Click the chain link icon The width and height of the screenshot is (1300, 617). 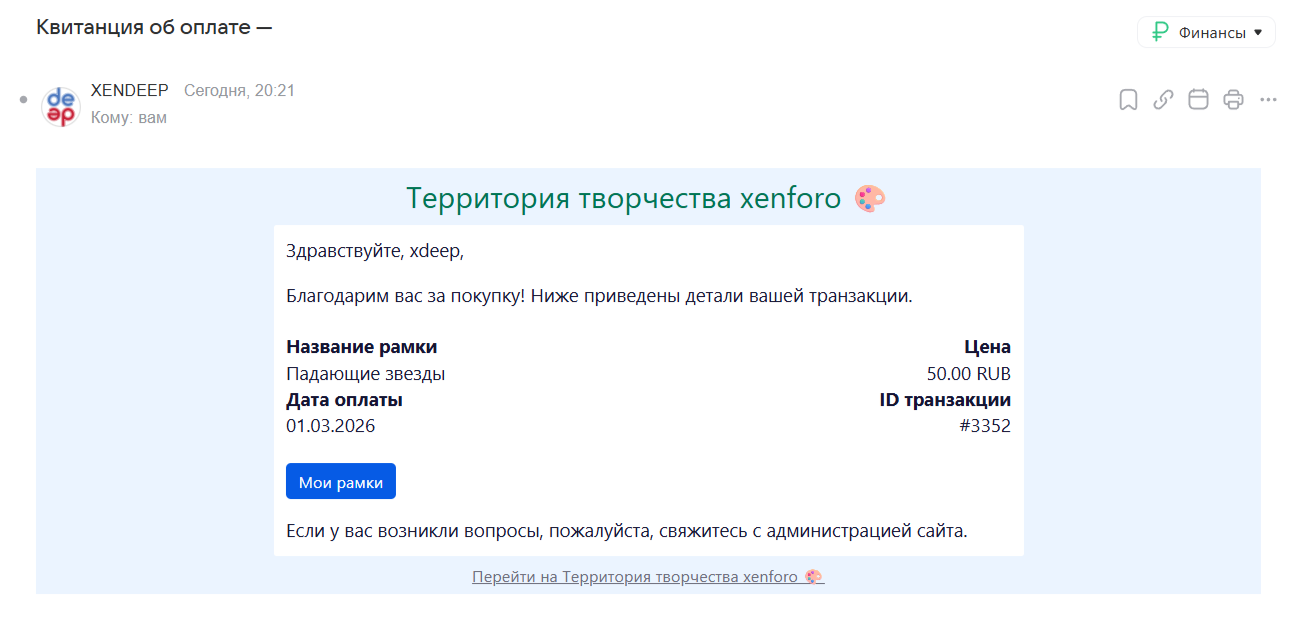coord(1163,100)
